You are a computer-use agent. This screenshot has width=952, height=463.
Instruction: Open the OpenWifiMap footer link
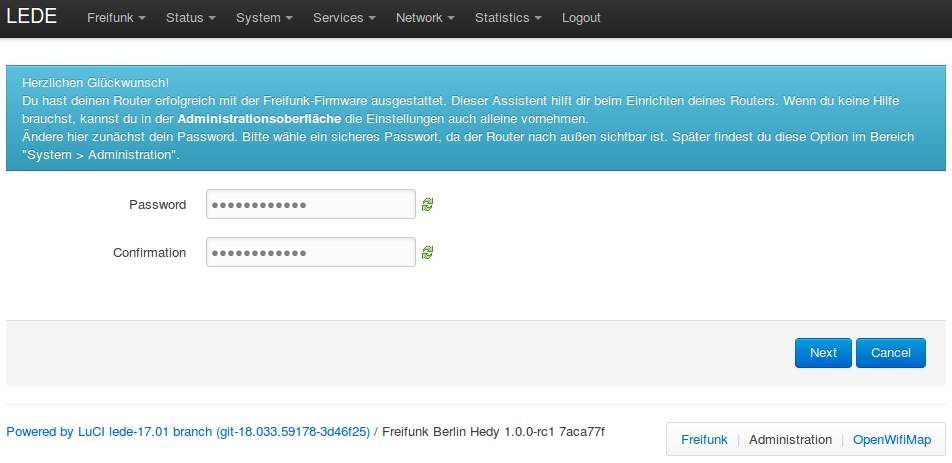(891, 440)
